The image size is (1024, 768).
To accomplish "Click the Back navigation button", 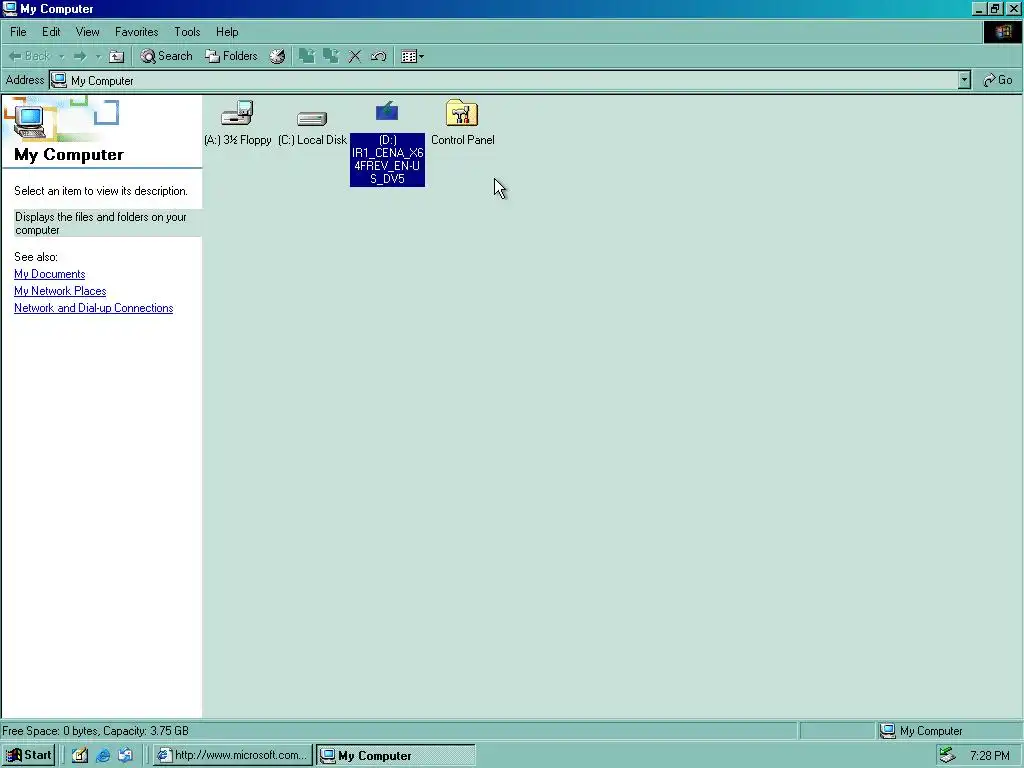I will click(x=29, y=56).
